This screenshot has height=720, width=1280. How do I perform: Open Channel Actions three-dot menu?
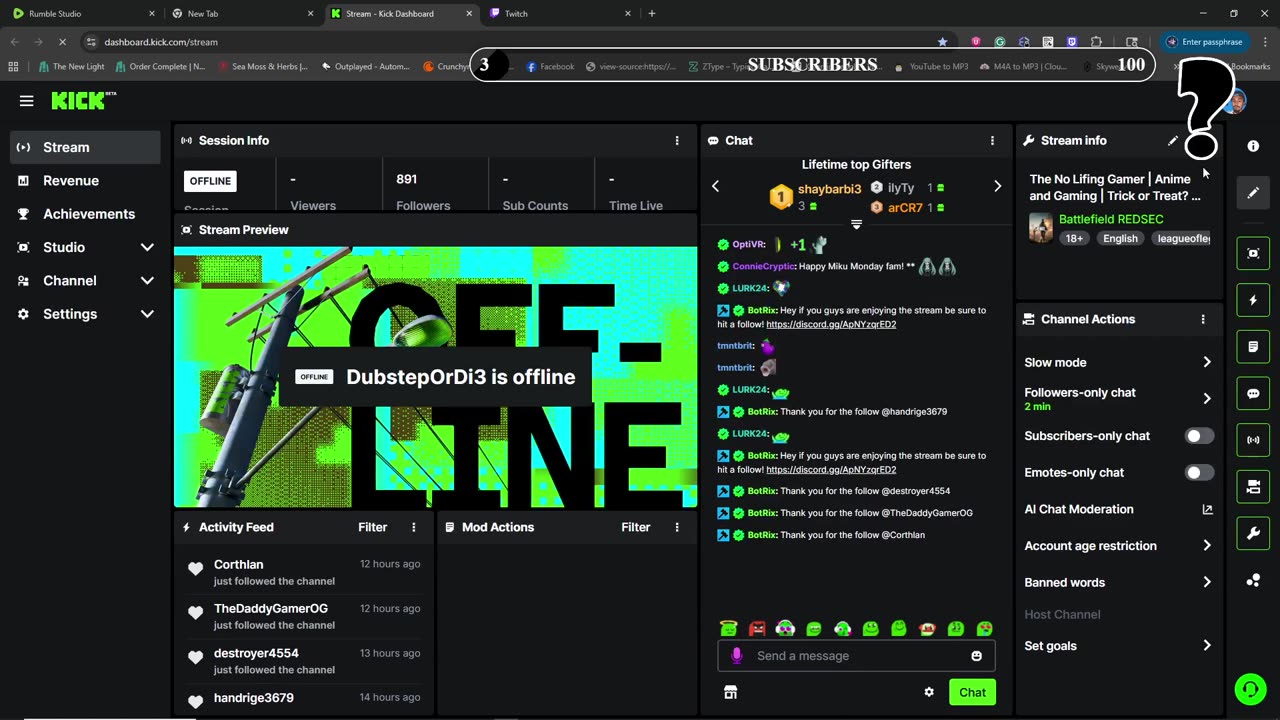pos(1203,319)
